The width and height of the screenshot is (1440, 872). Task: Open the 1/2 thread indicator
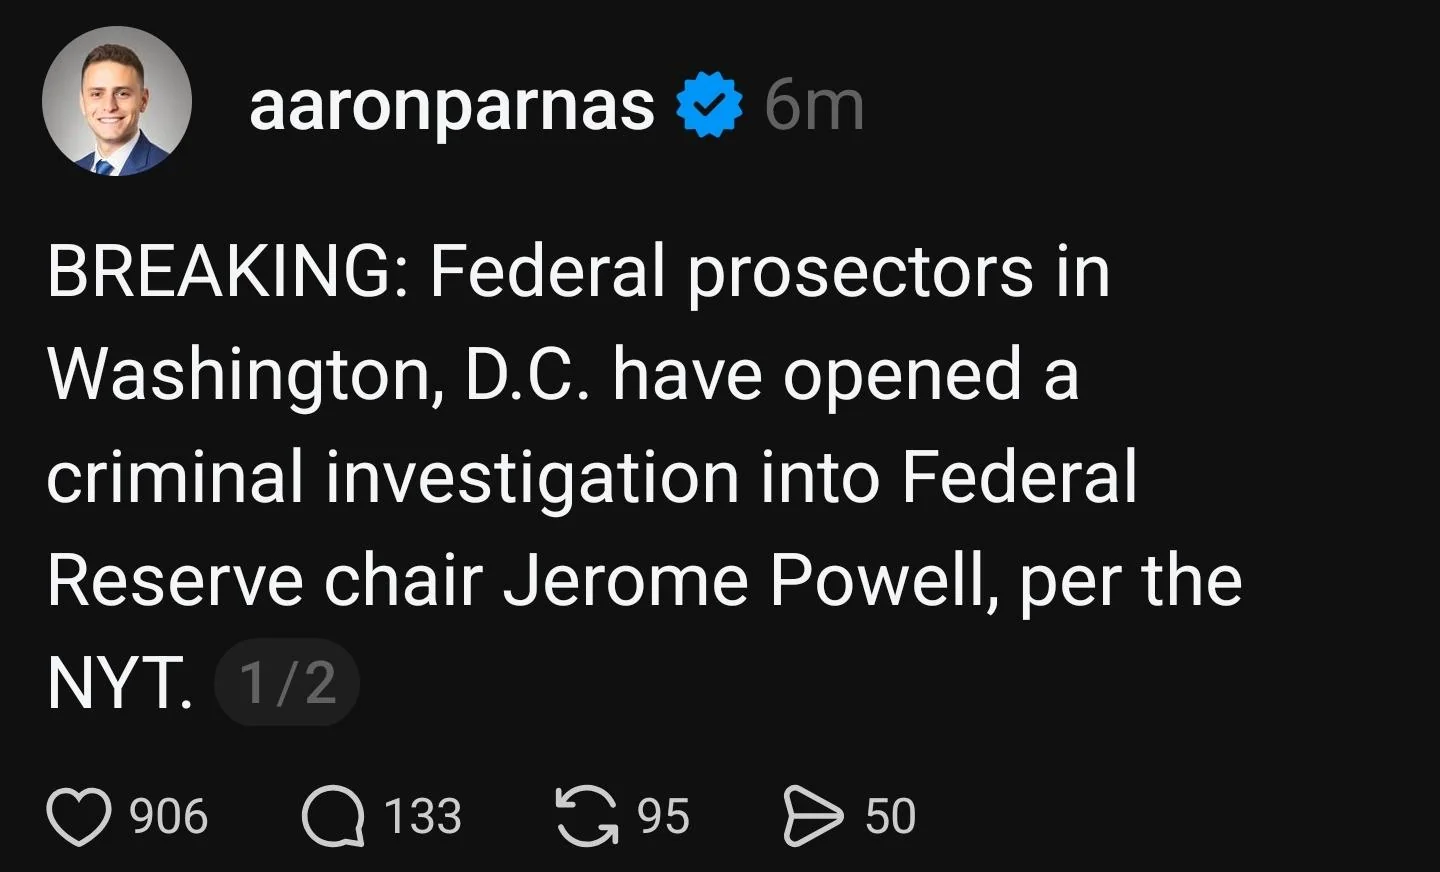(287, 683)
